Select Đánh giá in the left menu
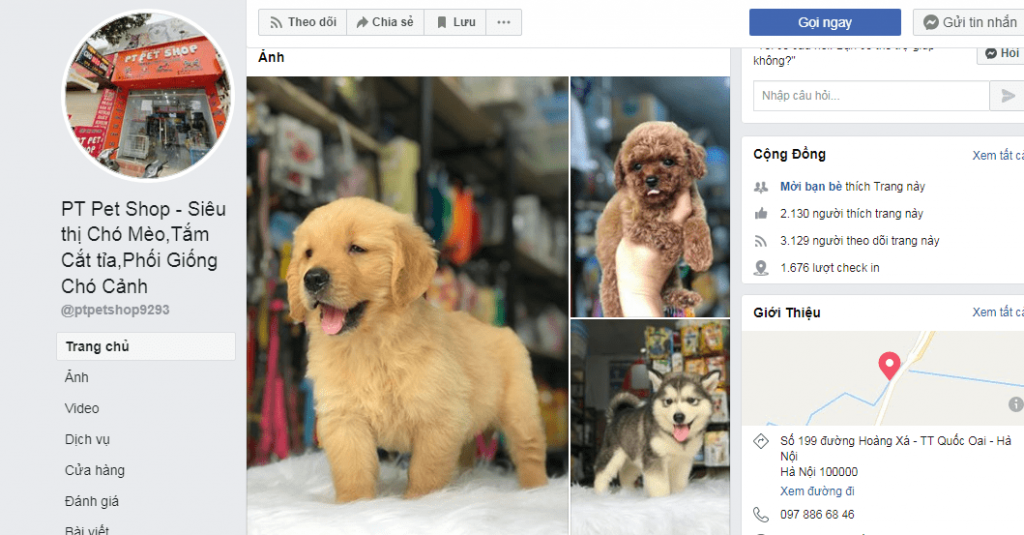The width and height of the screenshot is (1024, 535). (92, 501)
